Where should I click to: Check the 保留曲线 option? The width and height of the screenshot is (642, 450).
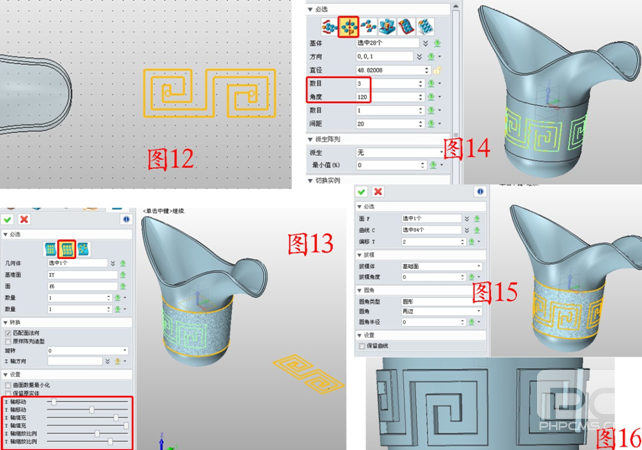click(x=361, y=345)
